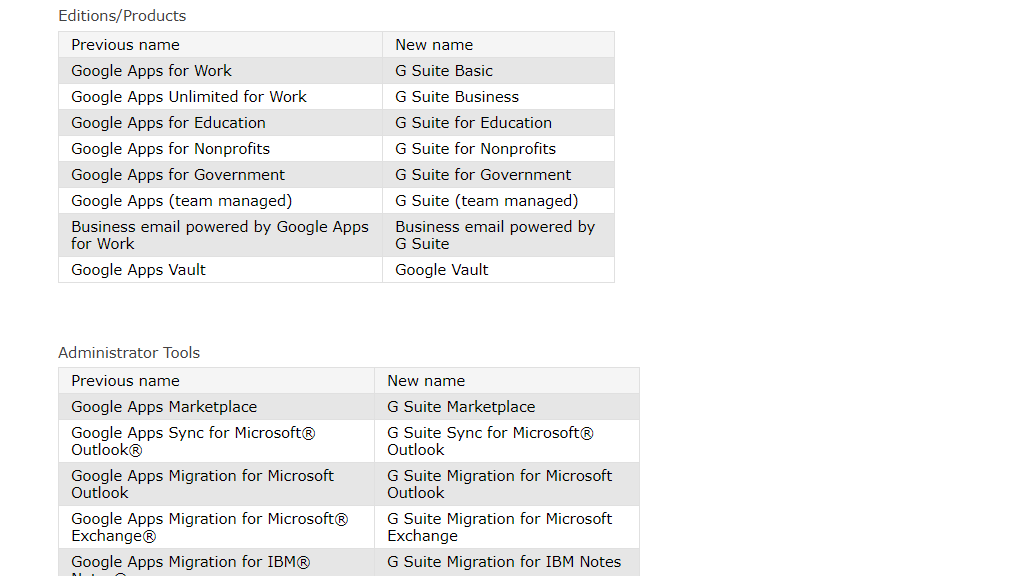Select 'G Suite Marketplace' cell
Screen dimensions: 1024x576
point(507,407)
